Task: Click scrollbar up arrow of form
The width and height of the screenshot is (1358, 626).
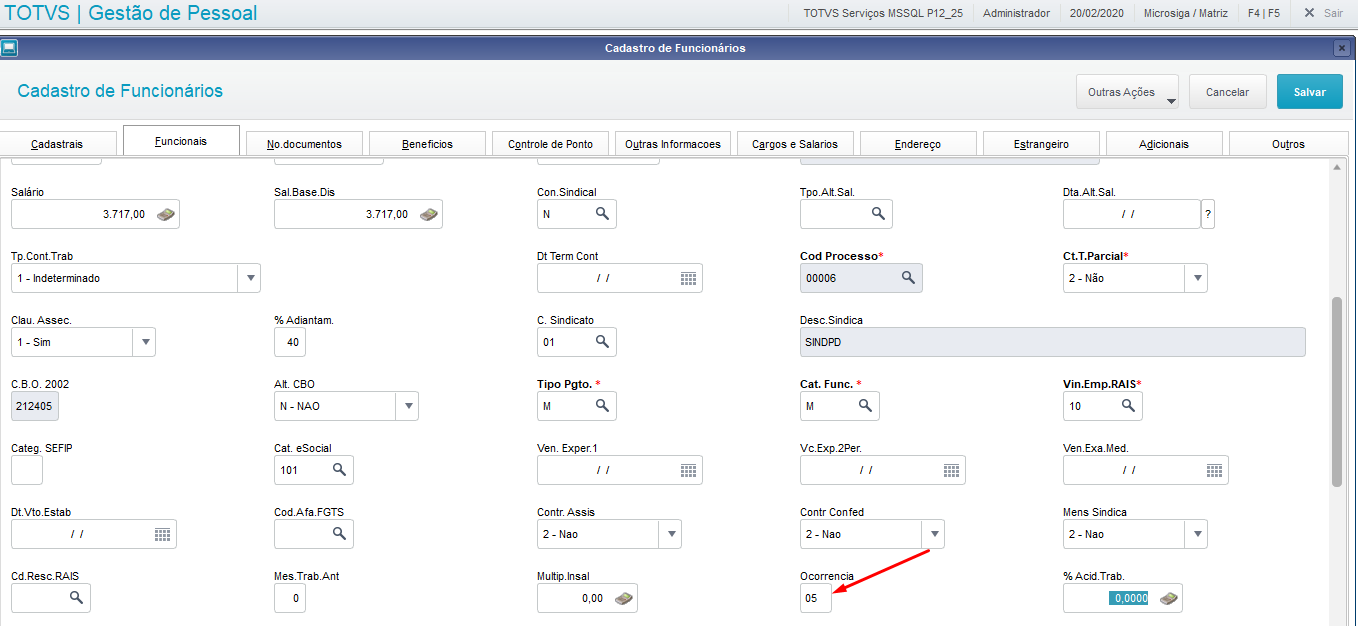Action: tap(1337, 168)
